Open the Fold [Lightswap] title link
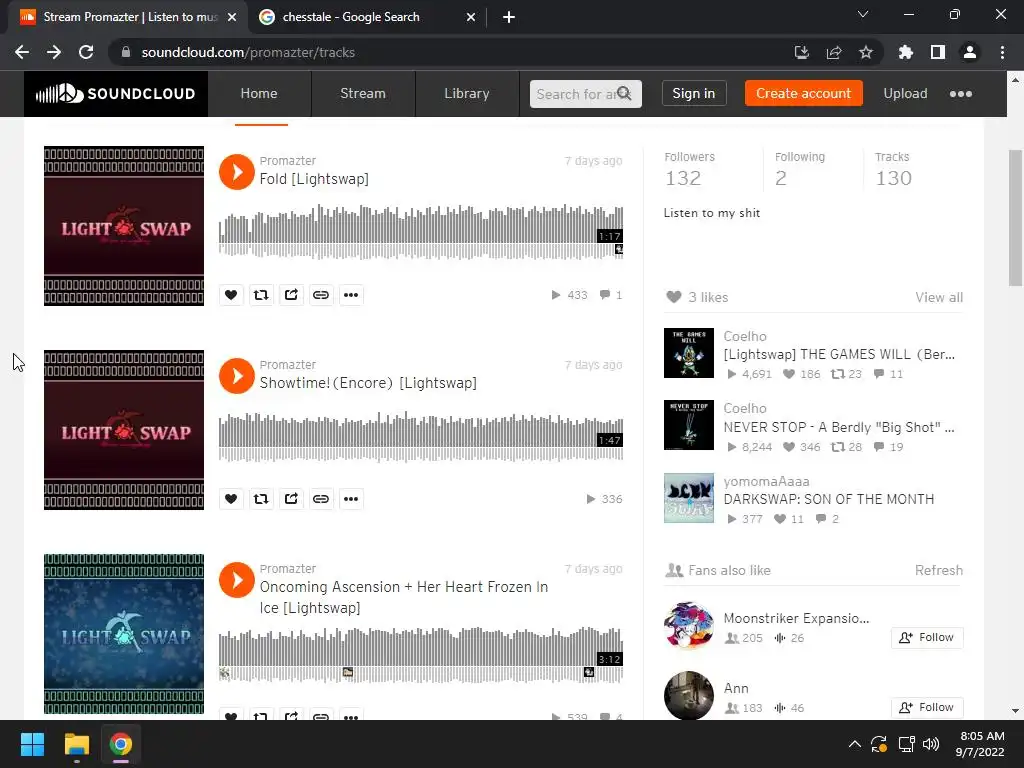 coord(314,179)
